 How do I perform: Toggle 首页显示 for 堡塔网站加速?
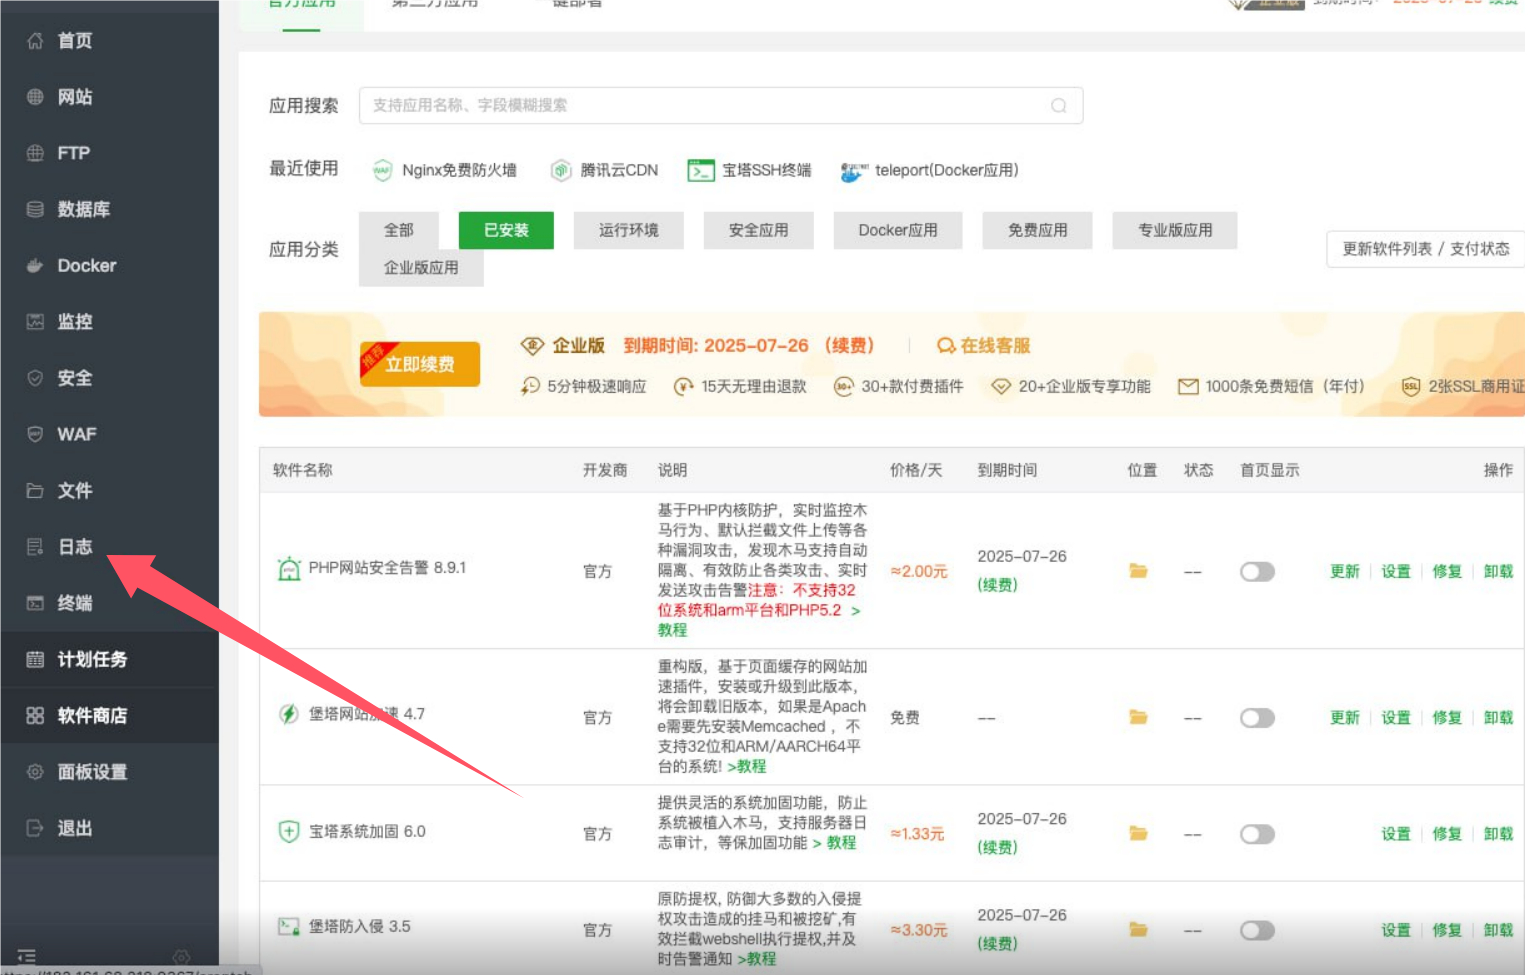pos(1257,718)
